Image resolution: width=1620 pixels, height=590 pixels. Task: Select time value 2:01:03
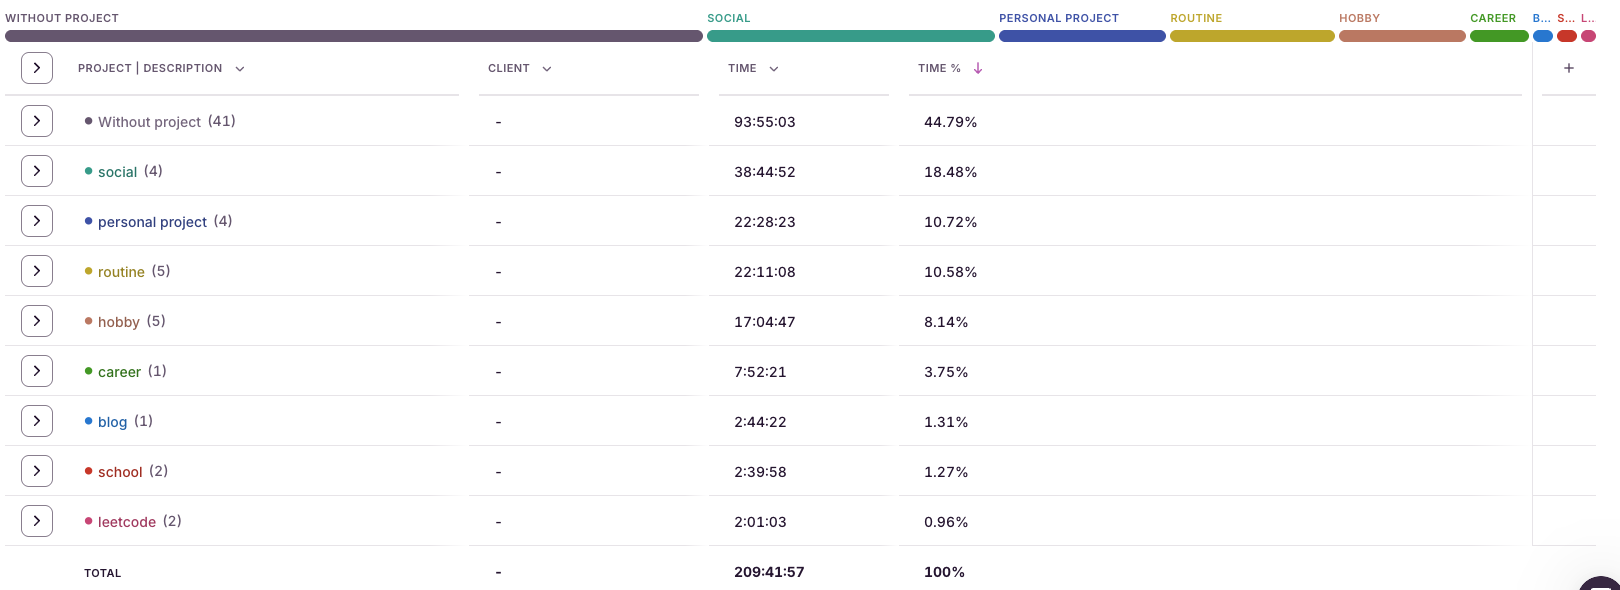[x=760, y=522]
